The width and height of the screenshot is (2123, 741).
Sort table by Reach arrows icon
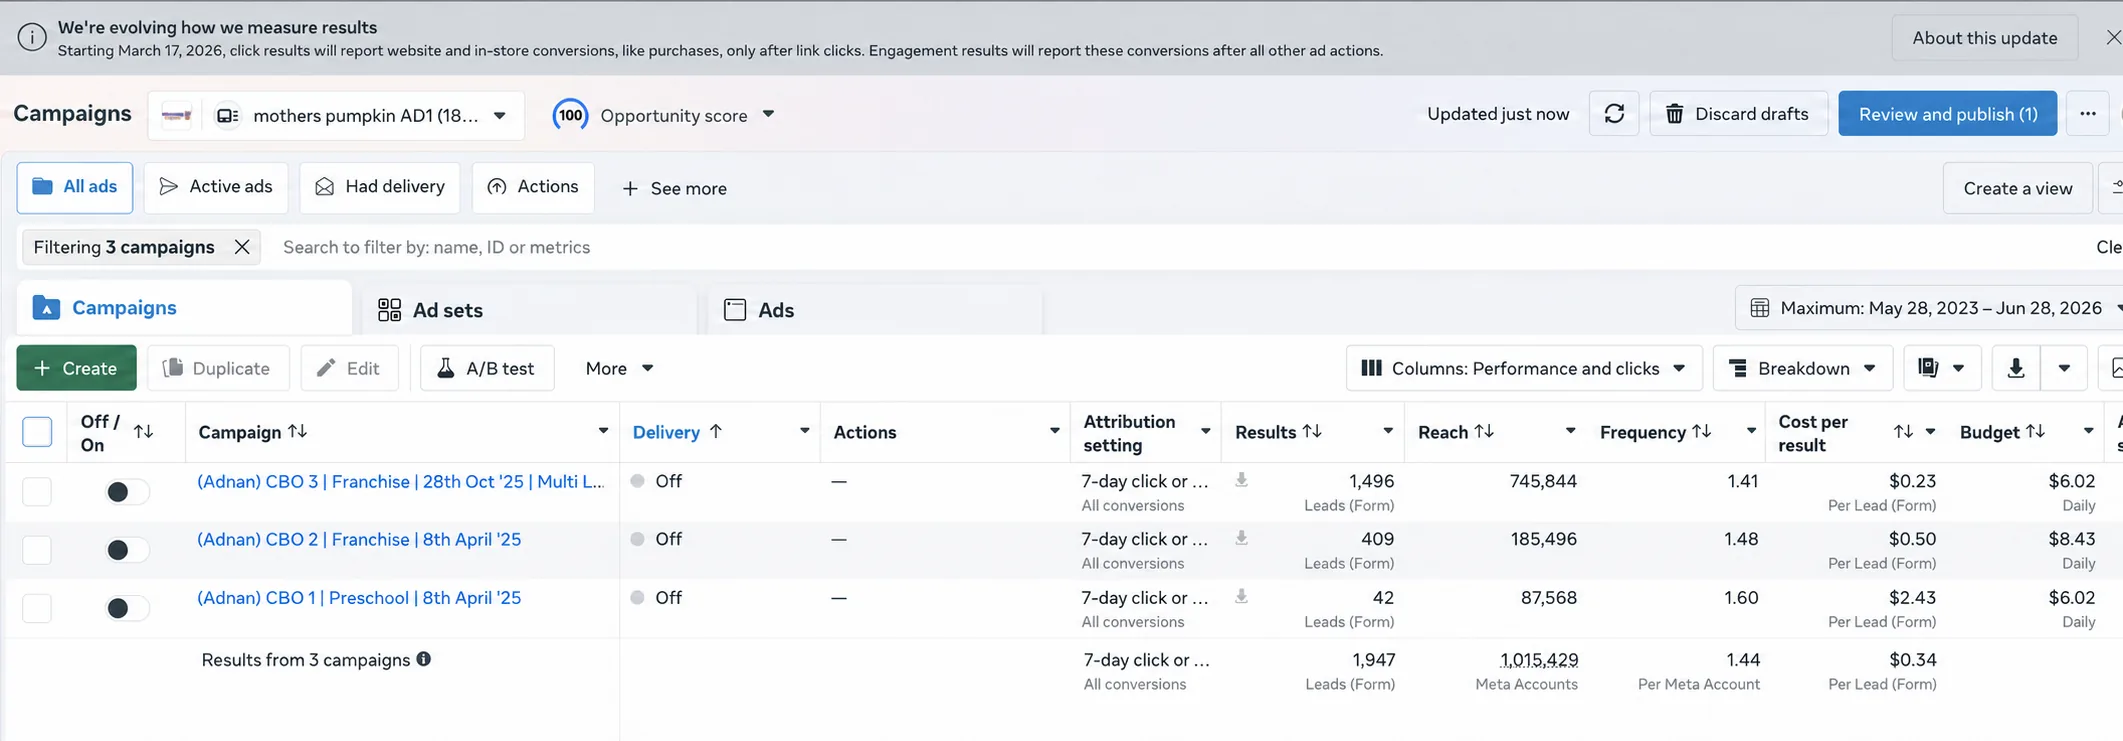pos(1484,431)
